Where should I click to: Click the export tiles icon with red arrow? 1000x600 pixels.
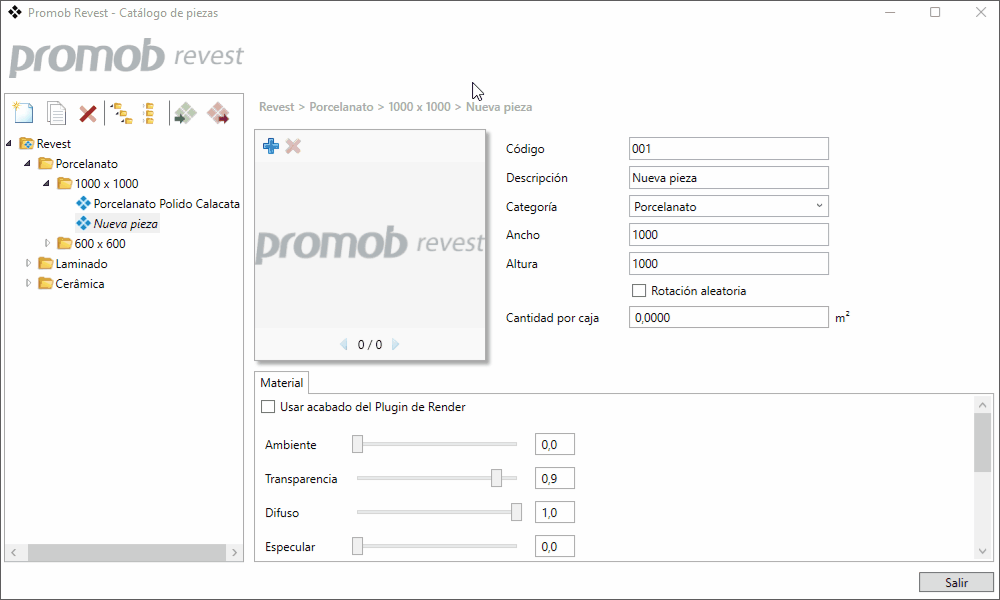click(217, 113)
